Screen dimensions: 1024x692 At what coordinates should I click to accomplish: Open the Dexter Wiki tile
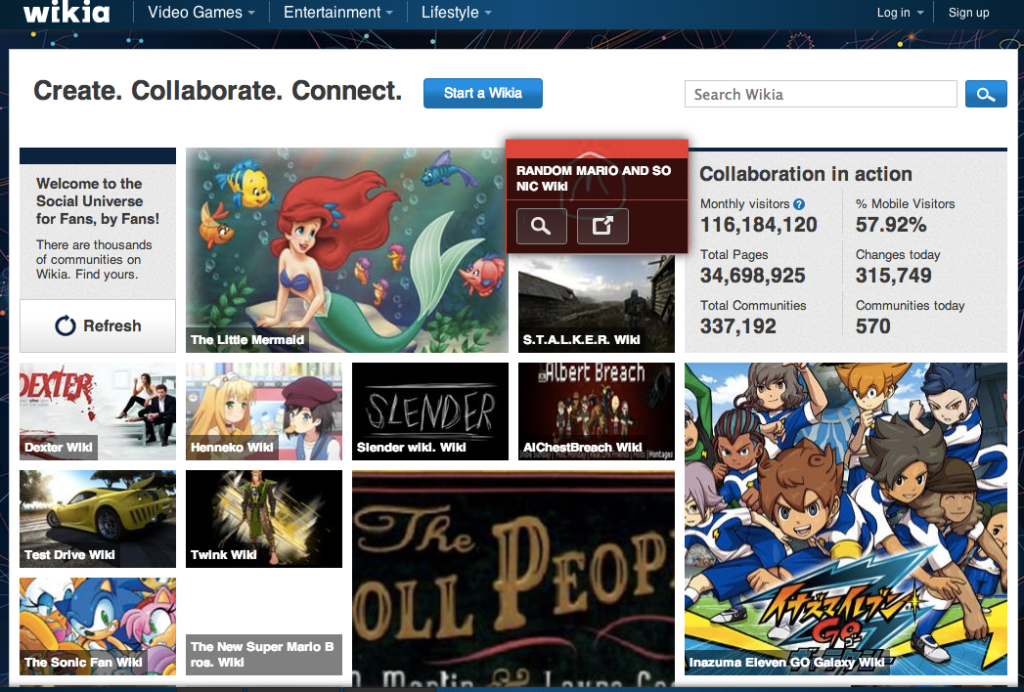click(x=98, y=411)
